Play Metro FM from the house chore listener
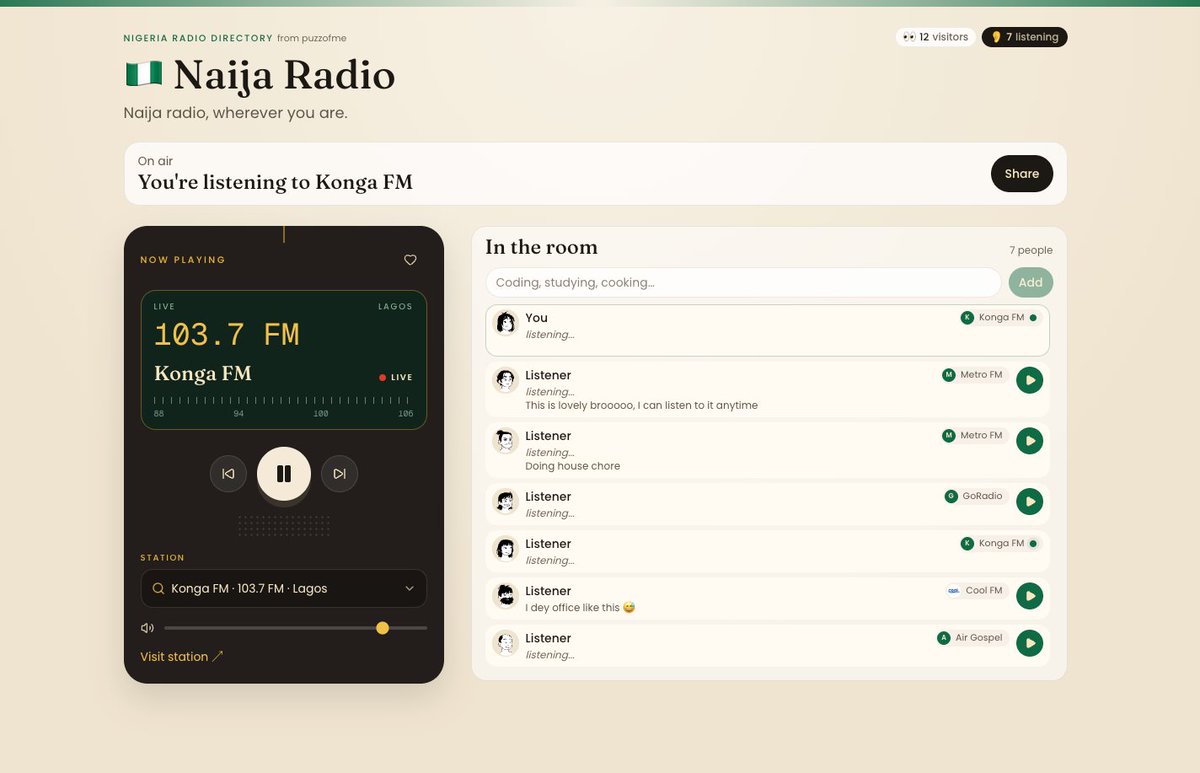1200x773 pixels. [1030, 441]
